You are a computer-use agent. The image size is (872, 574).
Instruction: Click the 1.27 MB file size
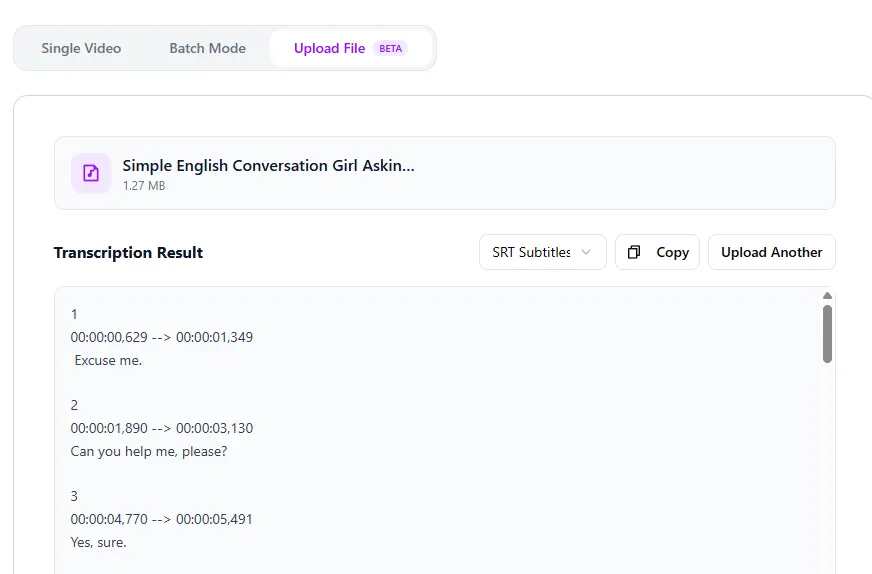pyautogui.click(x=144, y=186)
